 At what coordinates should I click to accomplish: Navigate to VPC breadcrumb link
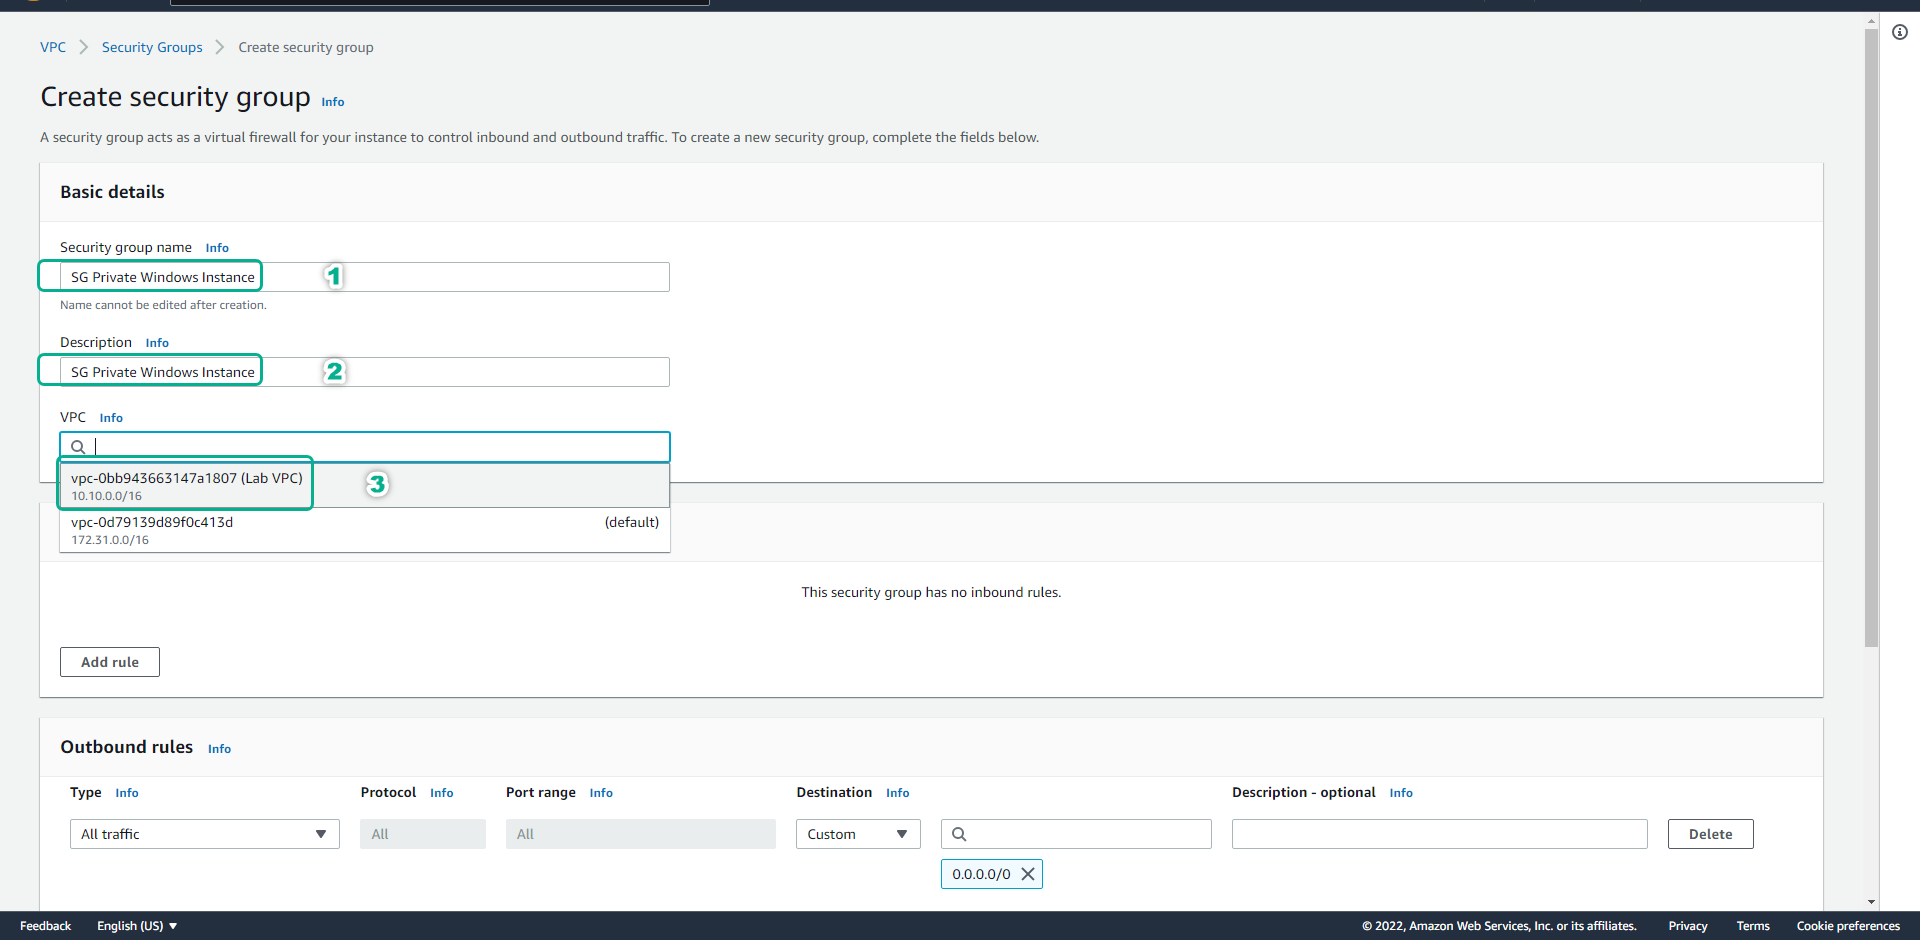(x=53, y=47)
